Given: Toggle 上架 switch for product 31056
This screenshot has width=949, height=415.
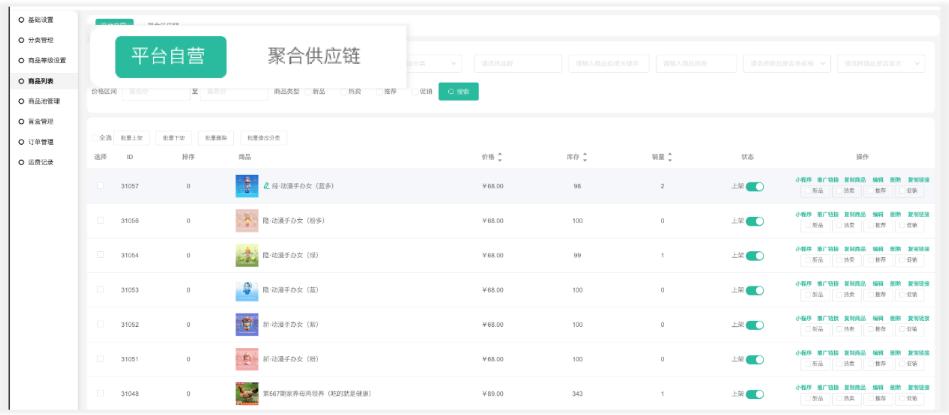Looking at the screenshot, I should click(x=755, y=221).
